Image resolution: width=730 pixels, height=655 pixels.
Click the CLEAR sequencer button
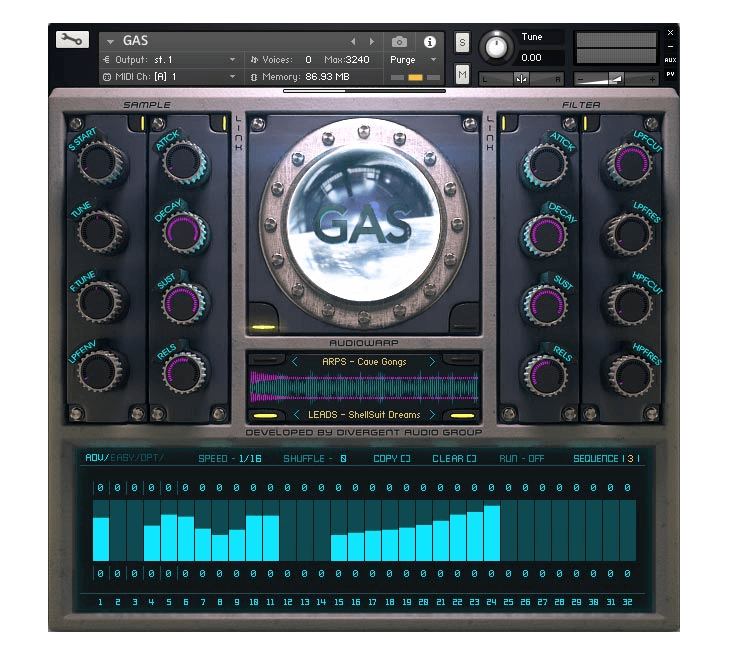click(x=454, y=459)
